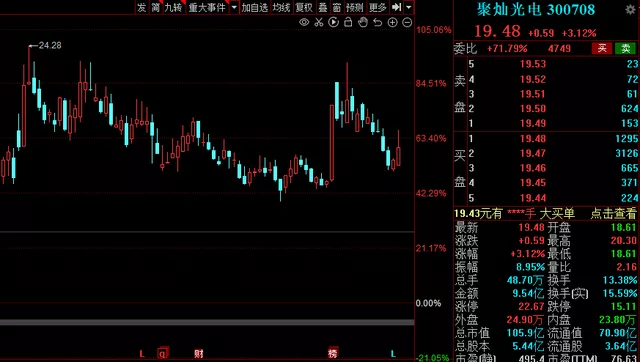The image size is (640, 362).
Task: Toggle the eye visibility icon above chart
Action: click(x=304, y=22)
